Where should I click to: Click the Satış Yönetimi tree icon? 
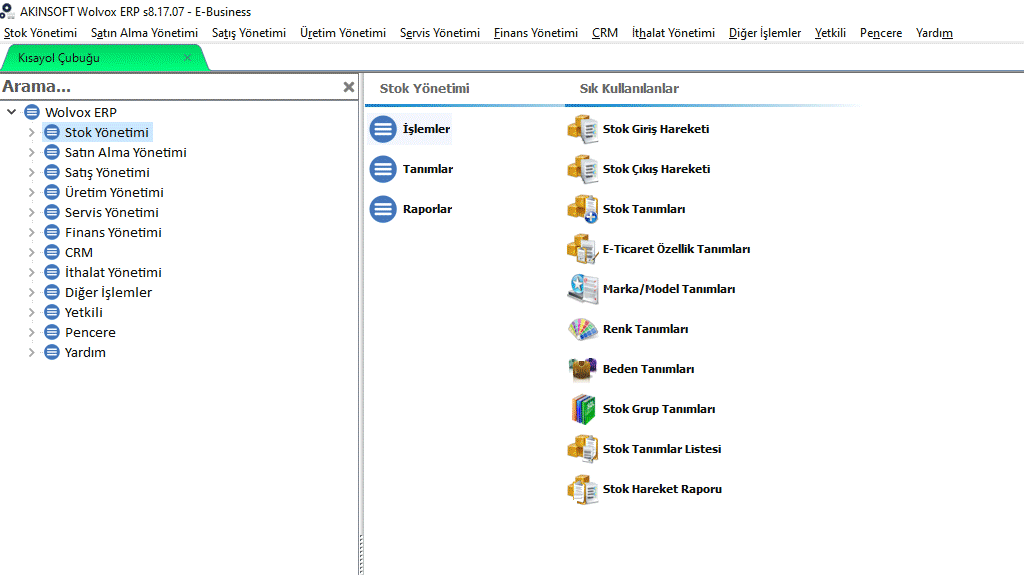coord(52,172)
